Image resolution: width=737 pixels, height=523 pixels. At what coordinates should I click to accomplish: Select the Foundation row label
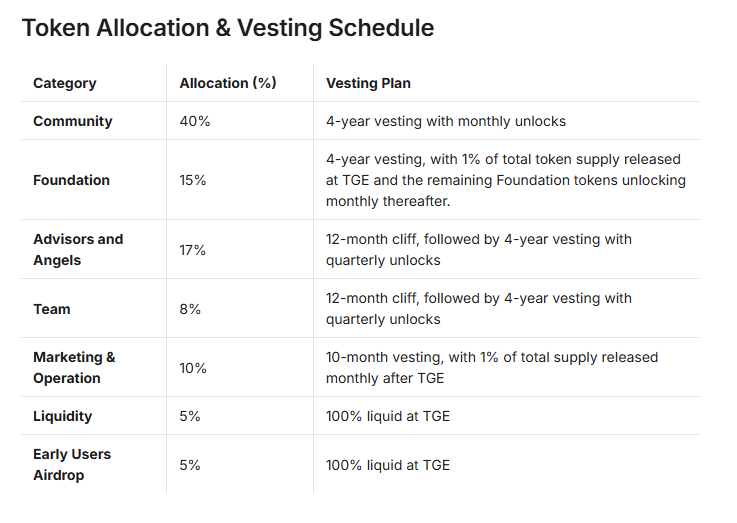72,180
